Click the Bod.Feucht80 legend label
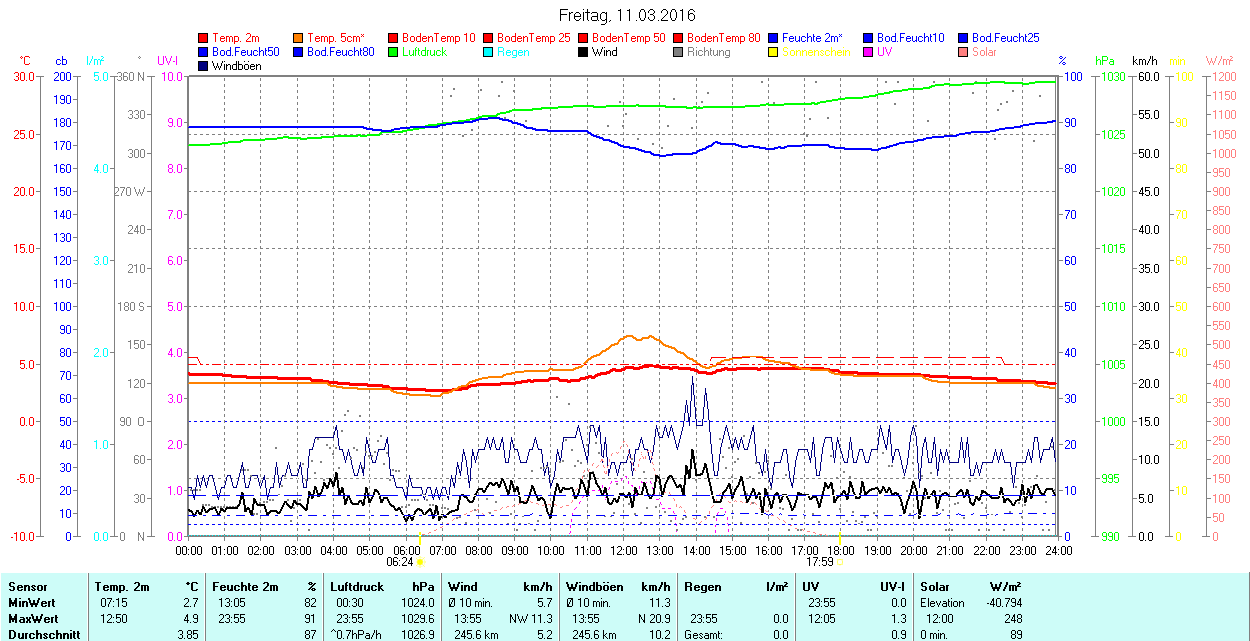1250x641 pixels. [x=340, y=52]
